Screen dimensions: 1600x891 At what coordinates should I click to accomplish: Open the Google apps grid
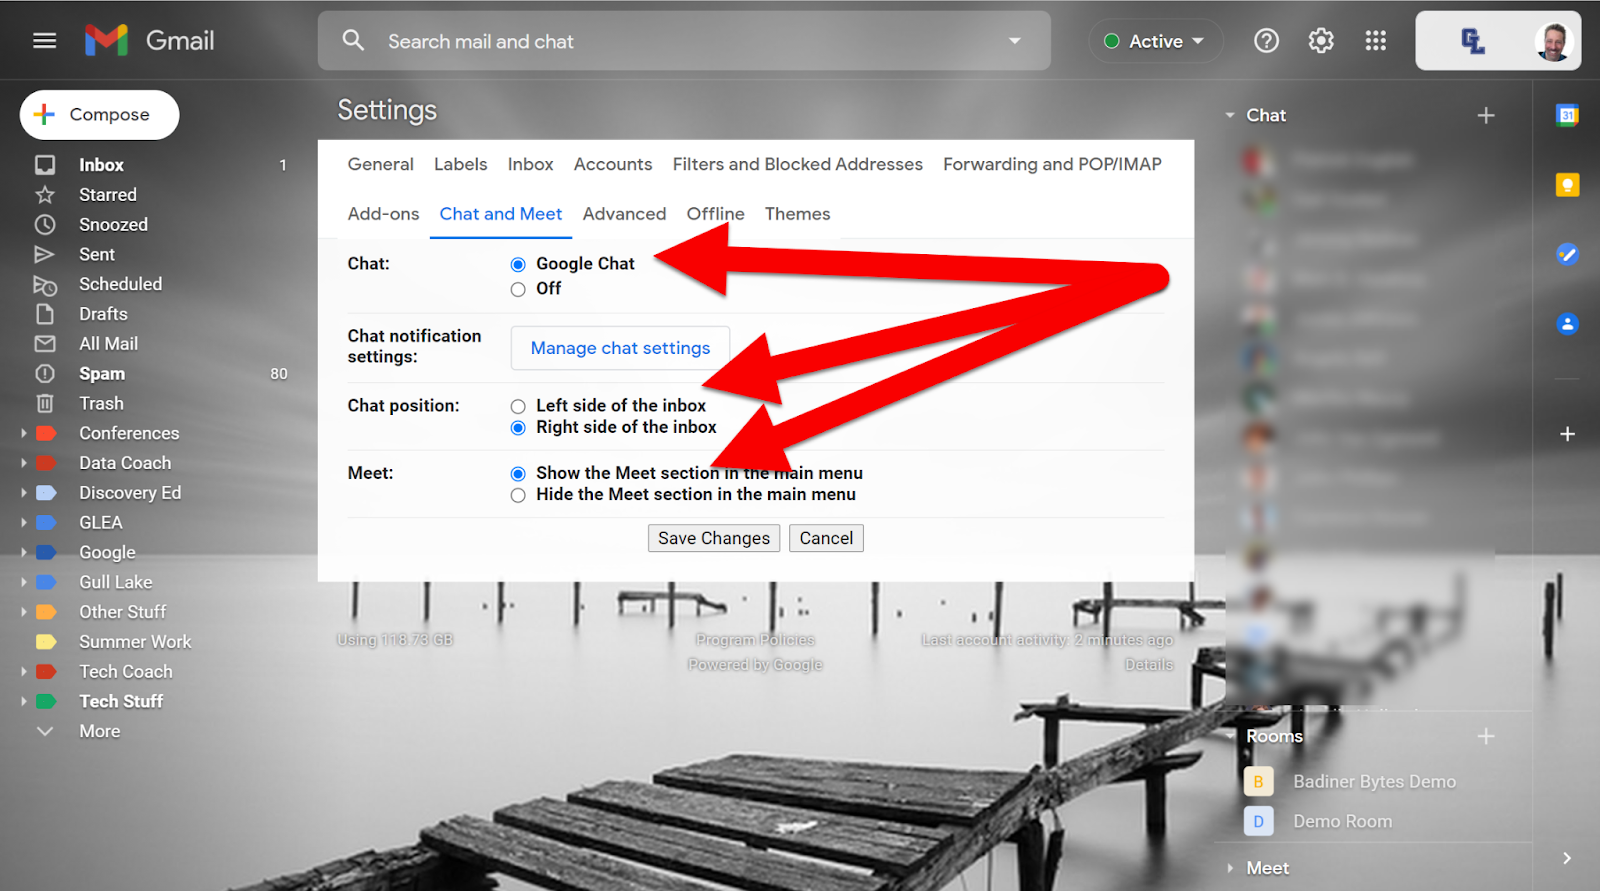[1376, 41]
